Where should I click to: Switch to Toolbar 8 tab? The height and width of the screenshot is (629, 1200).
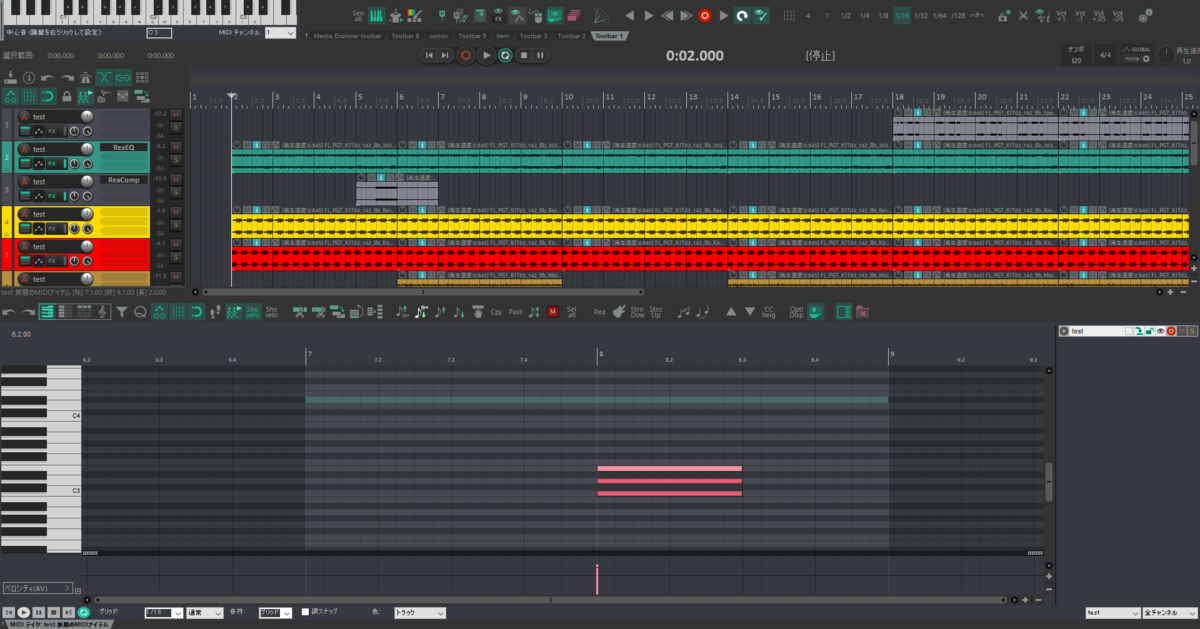[x=405, y=36]
